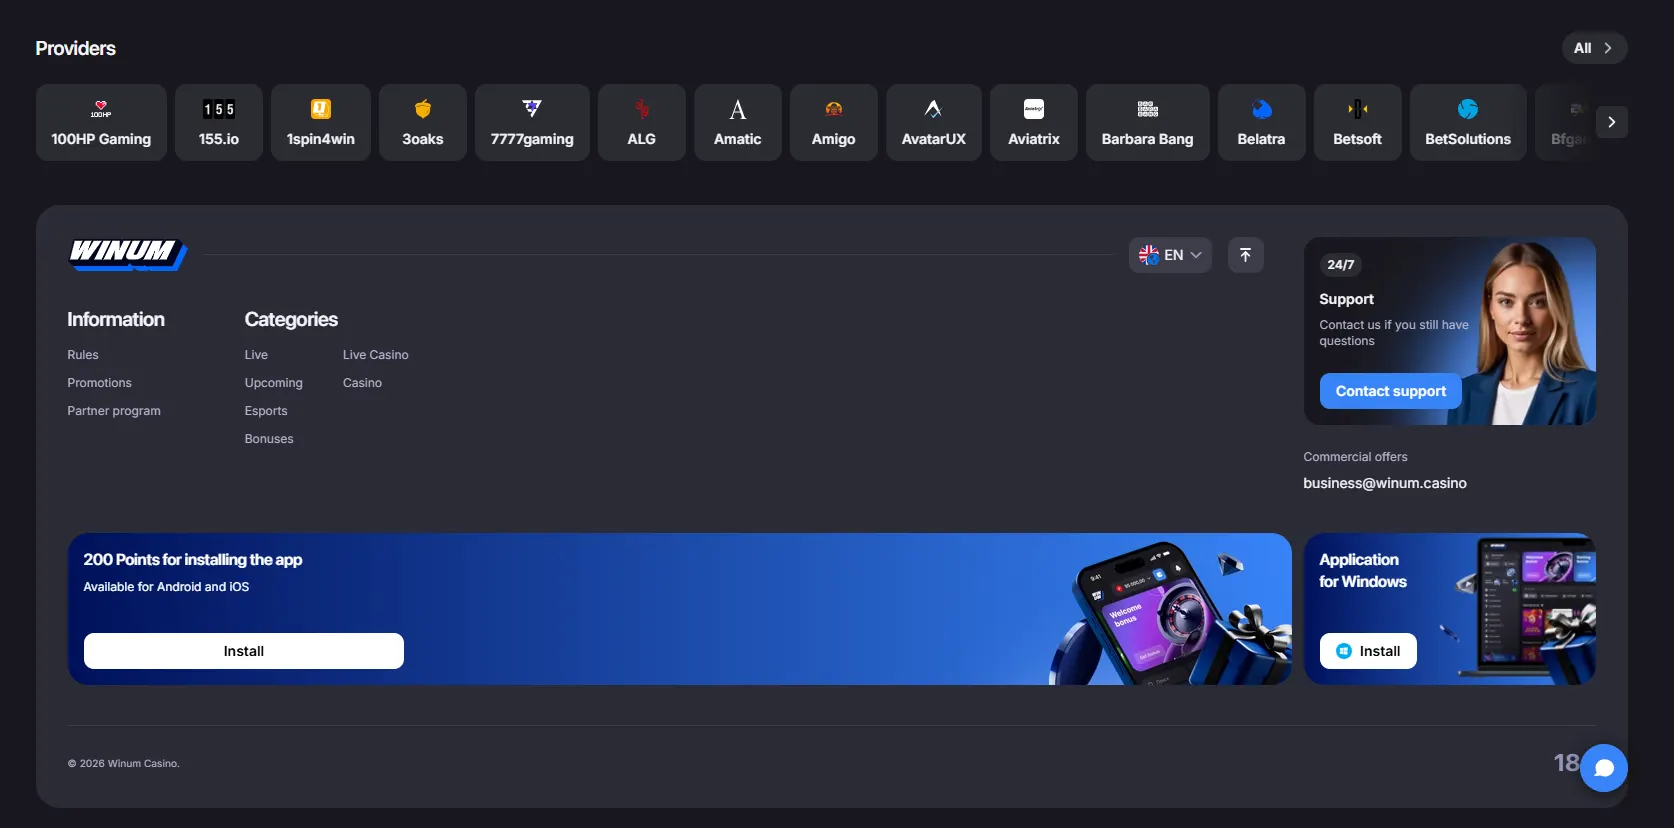Image resolution: width=1674 pixels, height=828 pixels.
Task: Open the Esports category
Action: [x=266, y=411]
